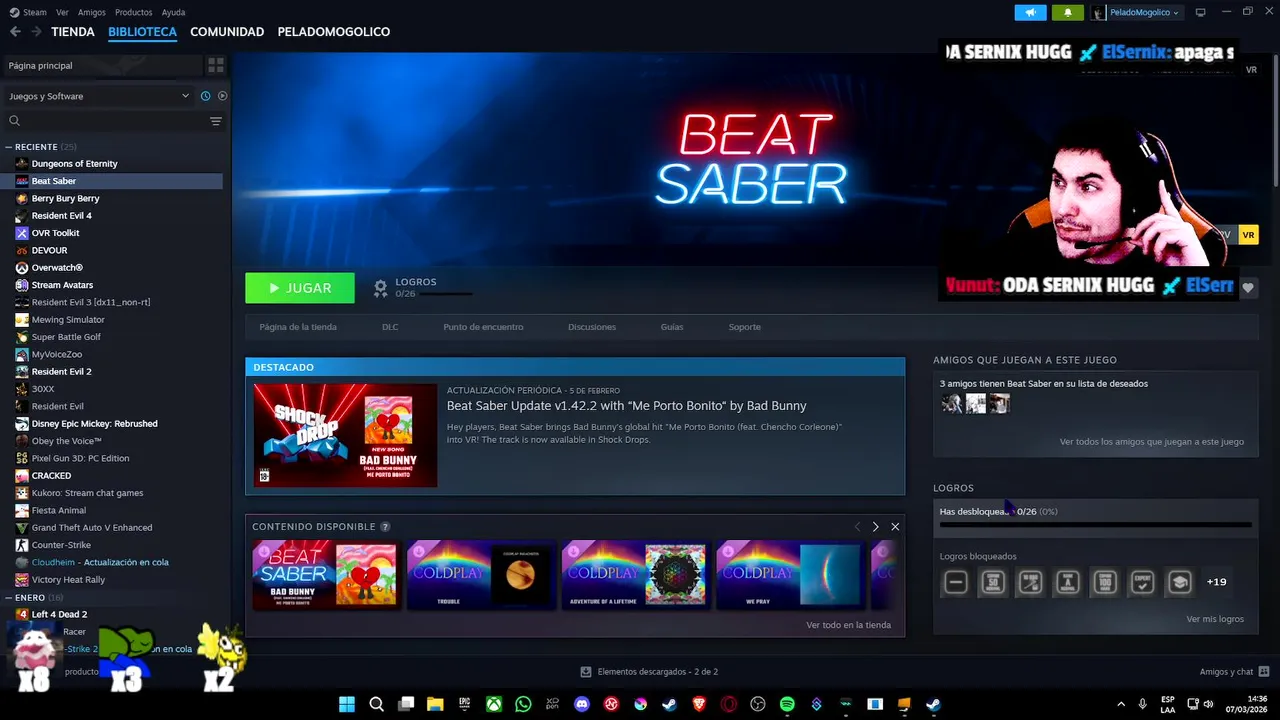1280x720 pixels.
Task: Click Ver todos los amigos que juegan link
Action: [x=1152, y=441]
